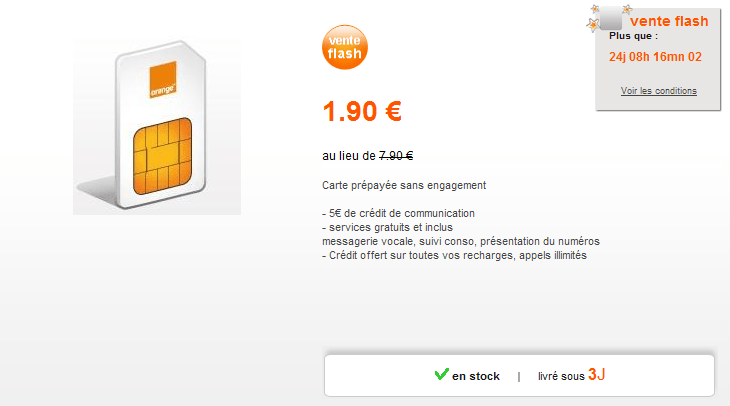Click the crossed-out 7.90 € original price

click(396, 155)
